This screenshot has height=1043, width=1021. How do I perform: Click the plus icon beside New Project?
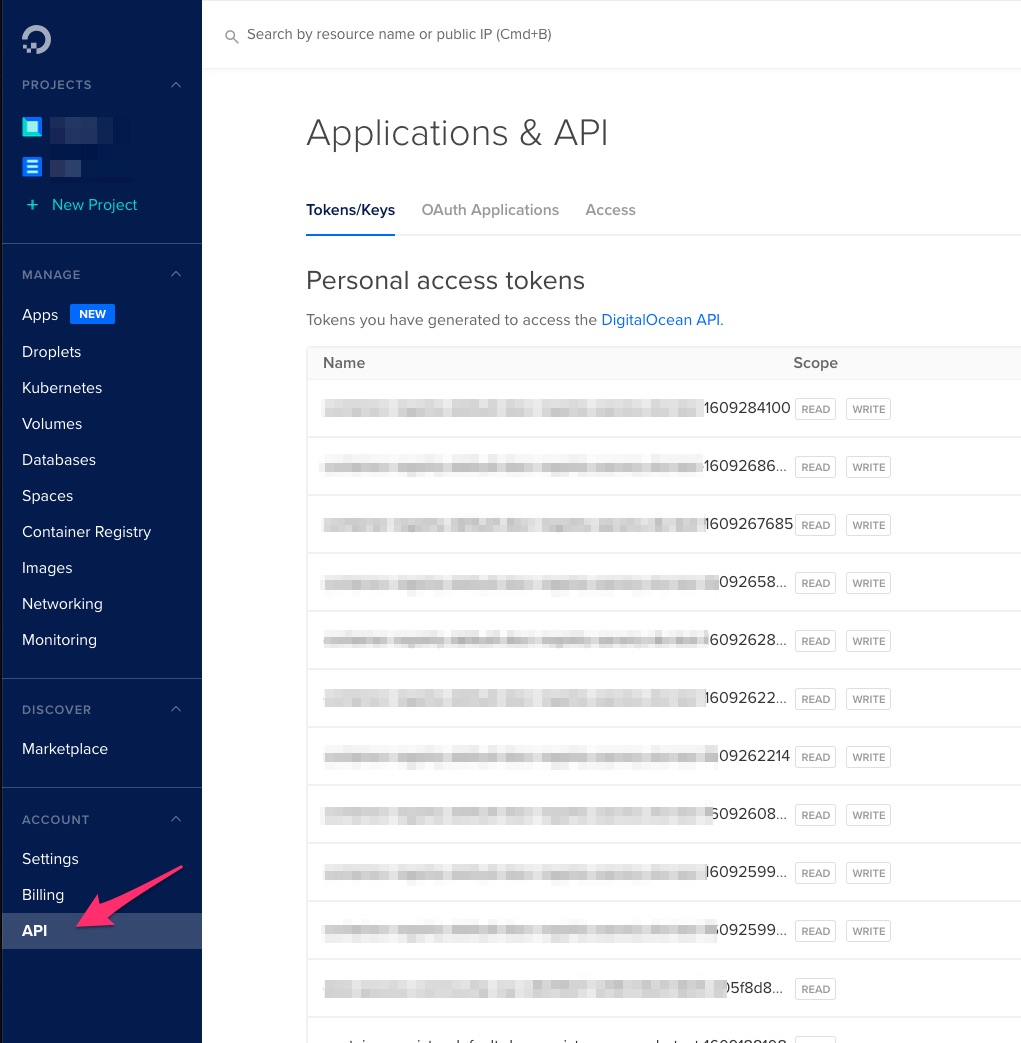[32, 205]
